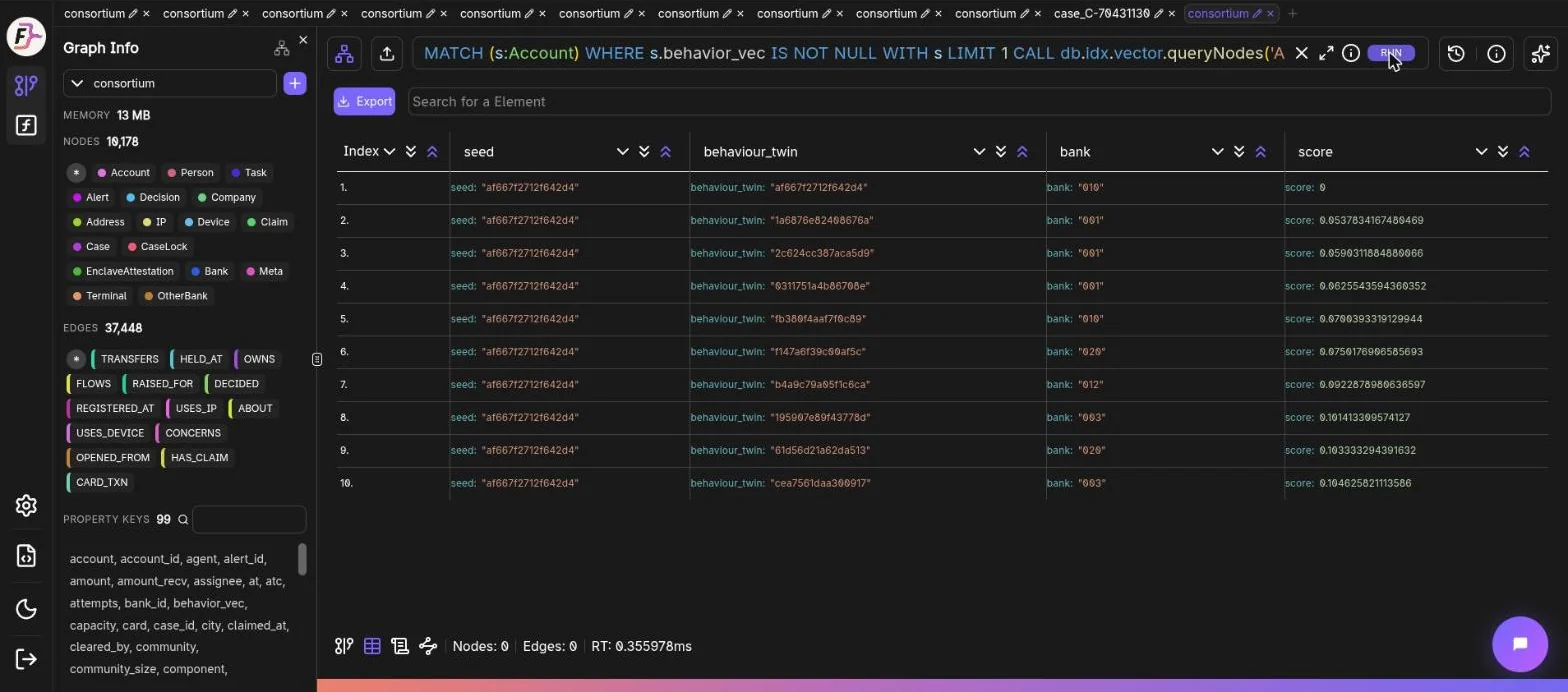
Task: Show query info icon inside the editor
Action: coord(1350,54)
